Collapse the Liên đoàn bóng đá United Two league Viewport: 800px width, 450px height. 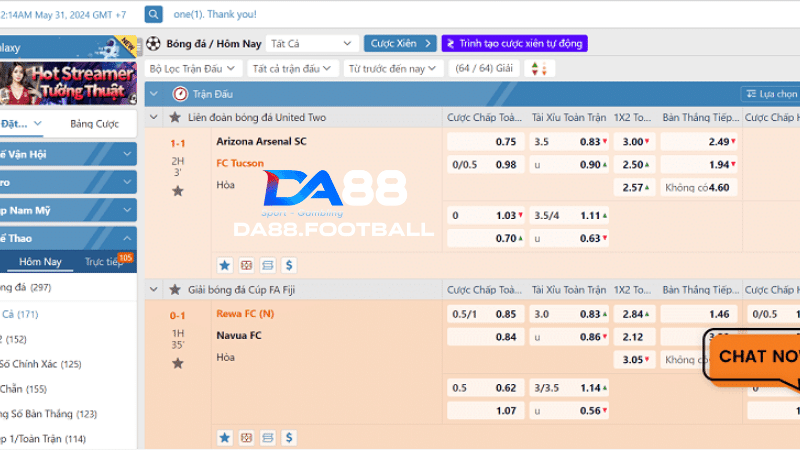[153, 118]
